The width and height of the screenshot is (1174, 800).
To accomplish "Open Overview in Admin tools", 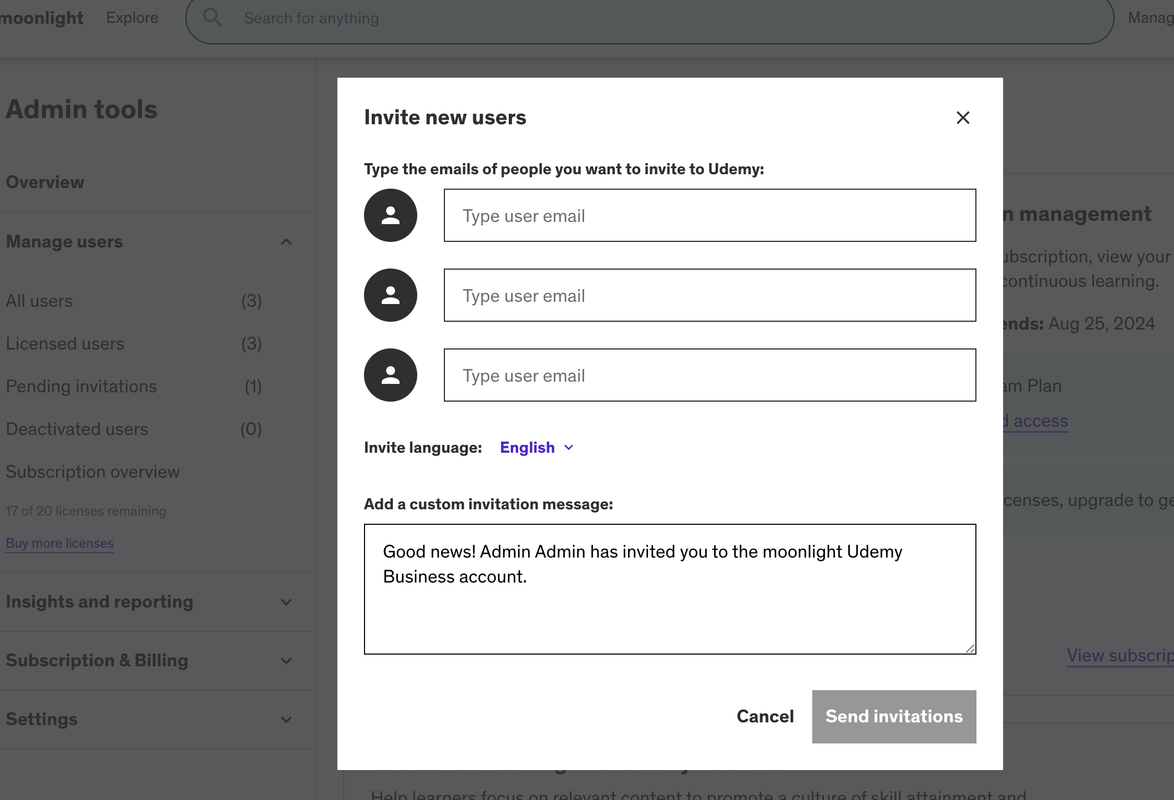I will (45, 182).
